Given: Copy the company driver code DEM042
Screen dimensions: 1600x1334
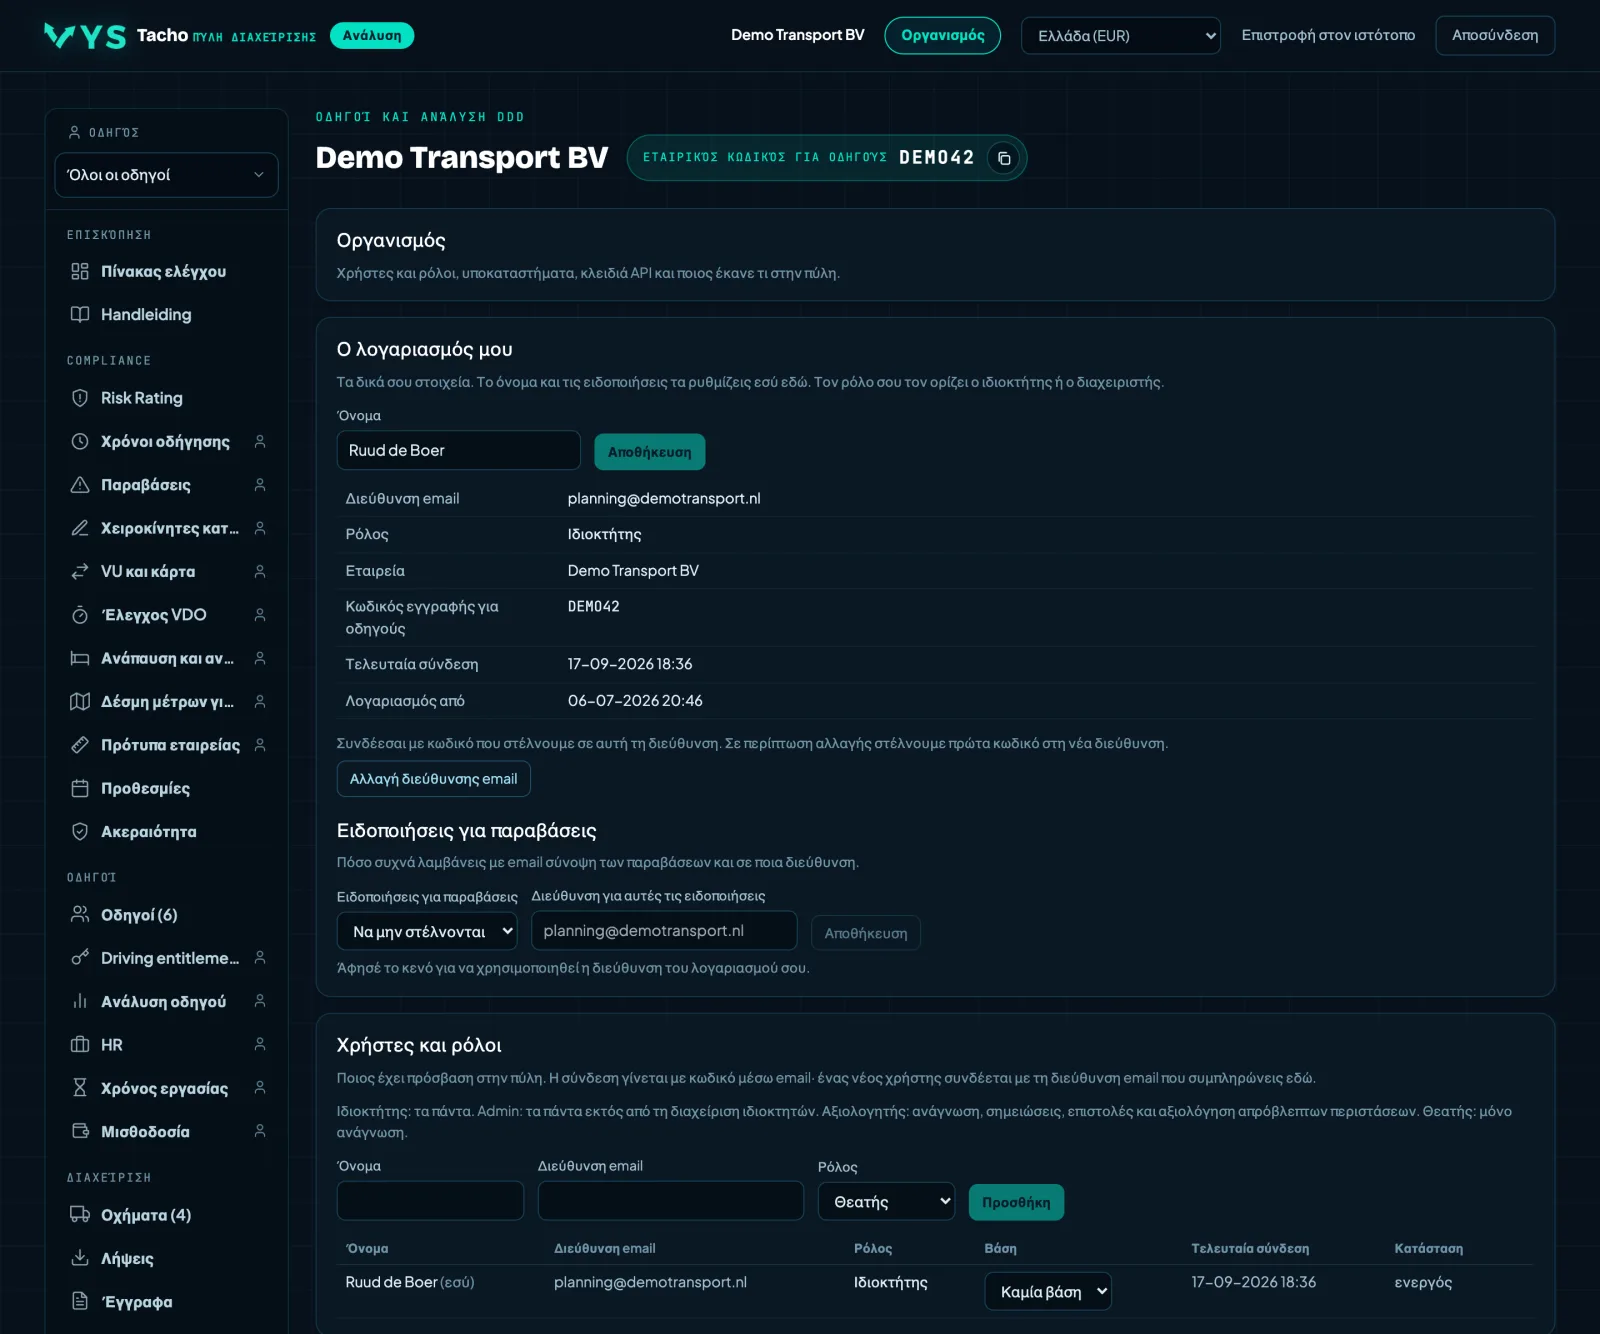Looking at the screenshot, I should (x=1004, y=158).
